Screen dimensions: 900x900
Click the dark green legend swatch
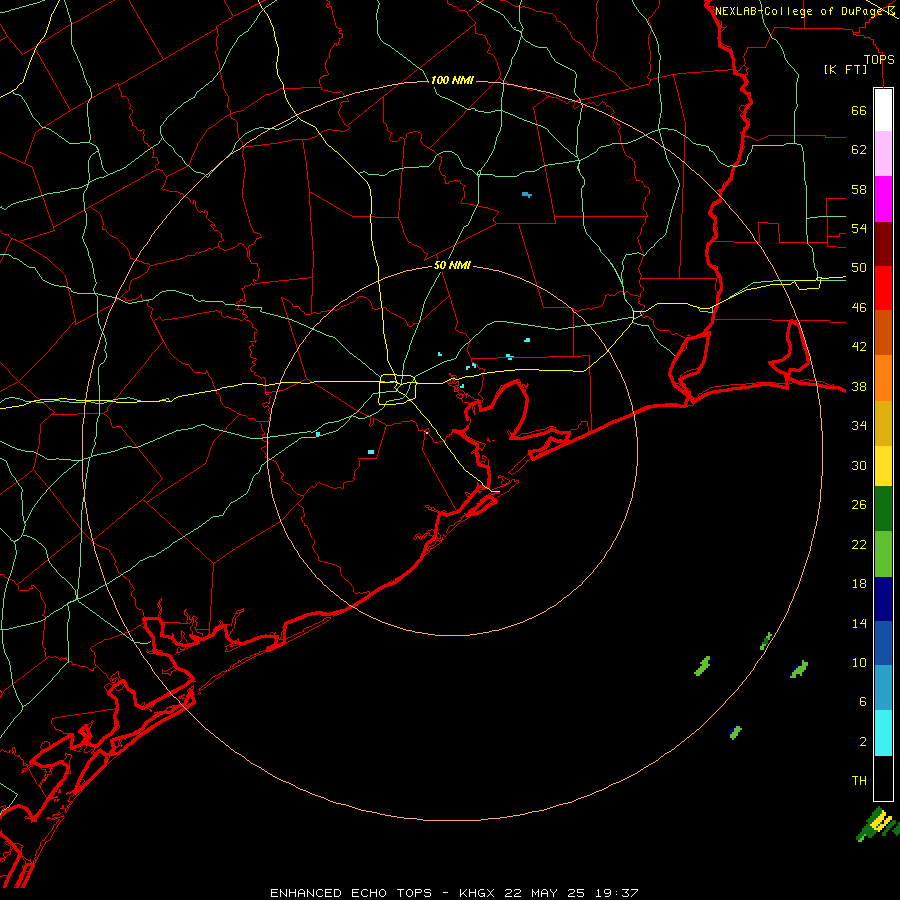pos(883,509)
